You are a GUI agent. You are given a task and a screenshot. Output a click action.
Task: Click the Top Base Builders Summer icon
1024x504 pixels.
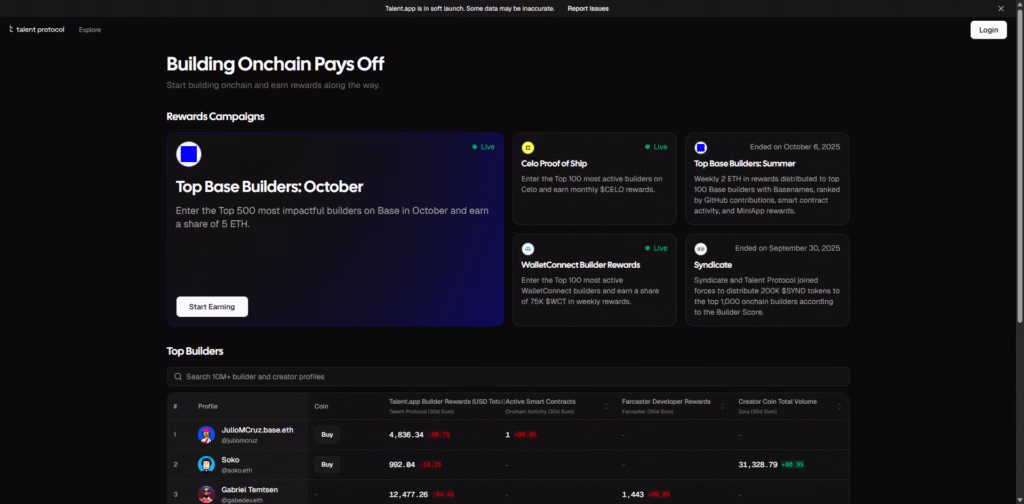coord(701,147)
